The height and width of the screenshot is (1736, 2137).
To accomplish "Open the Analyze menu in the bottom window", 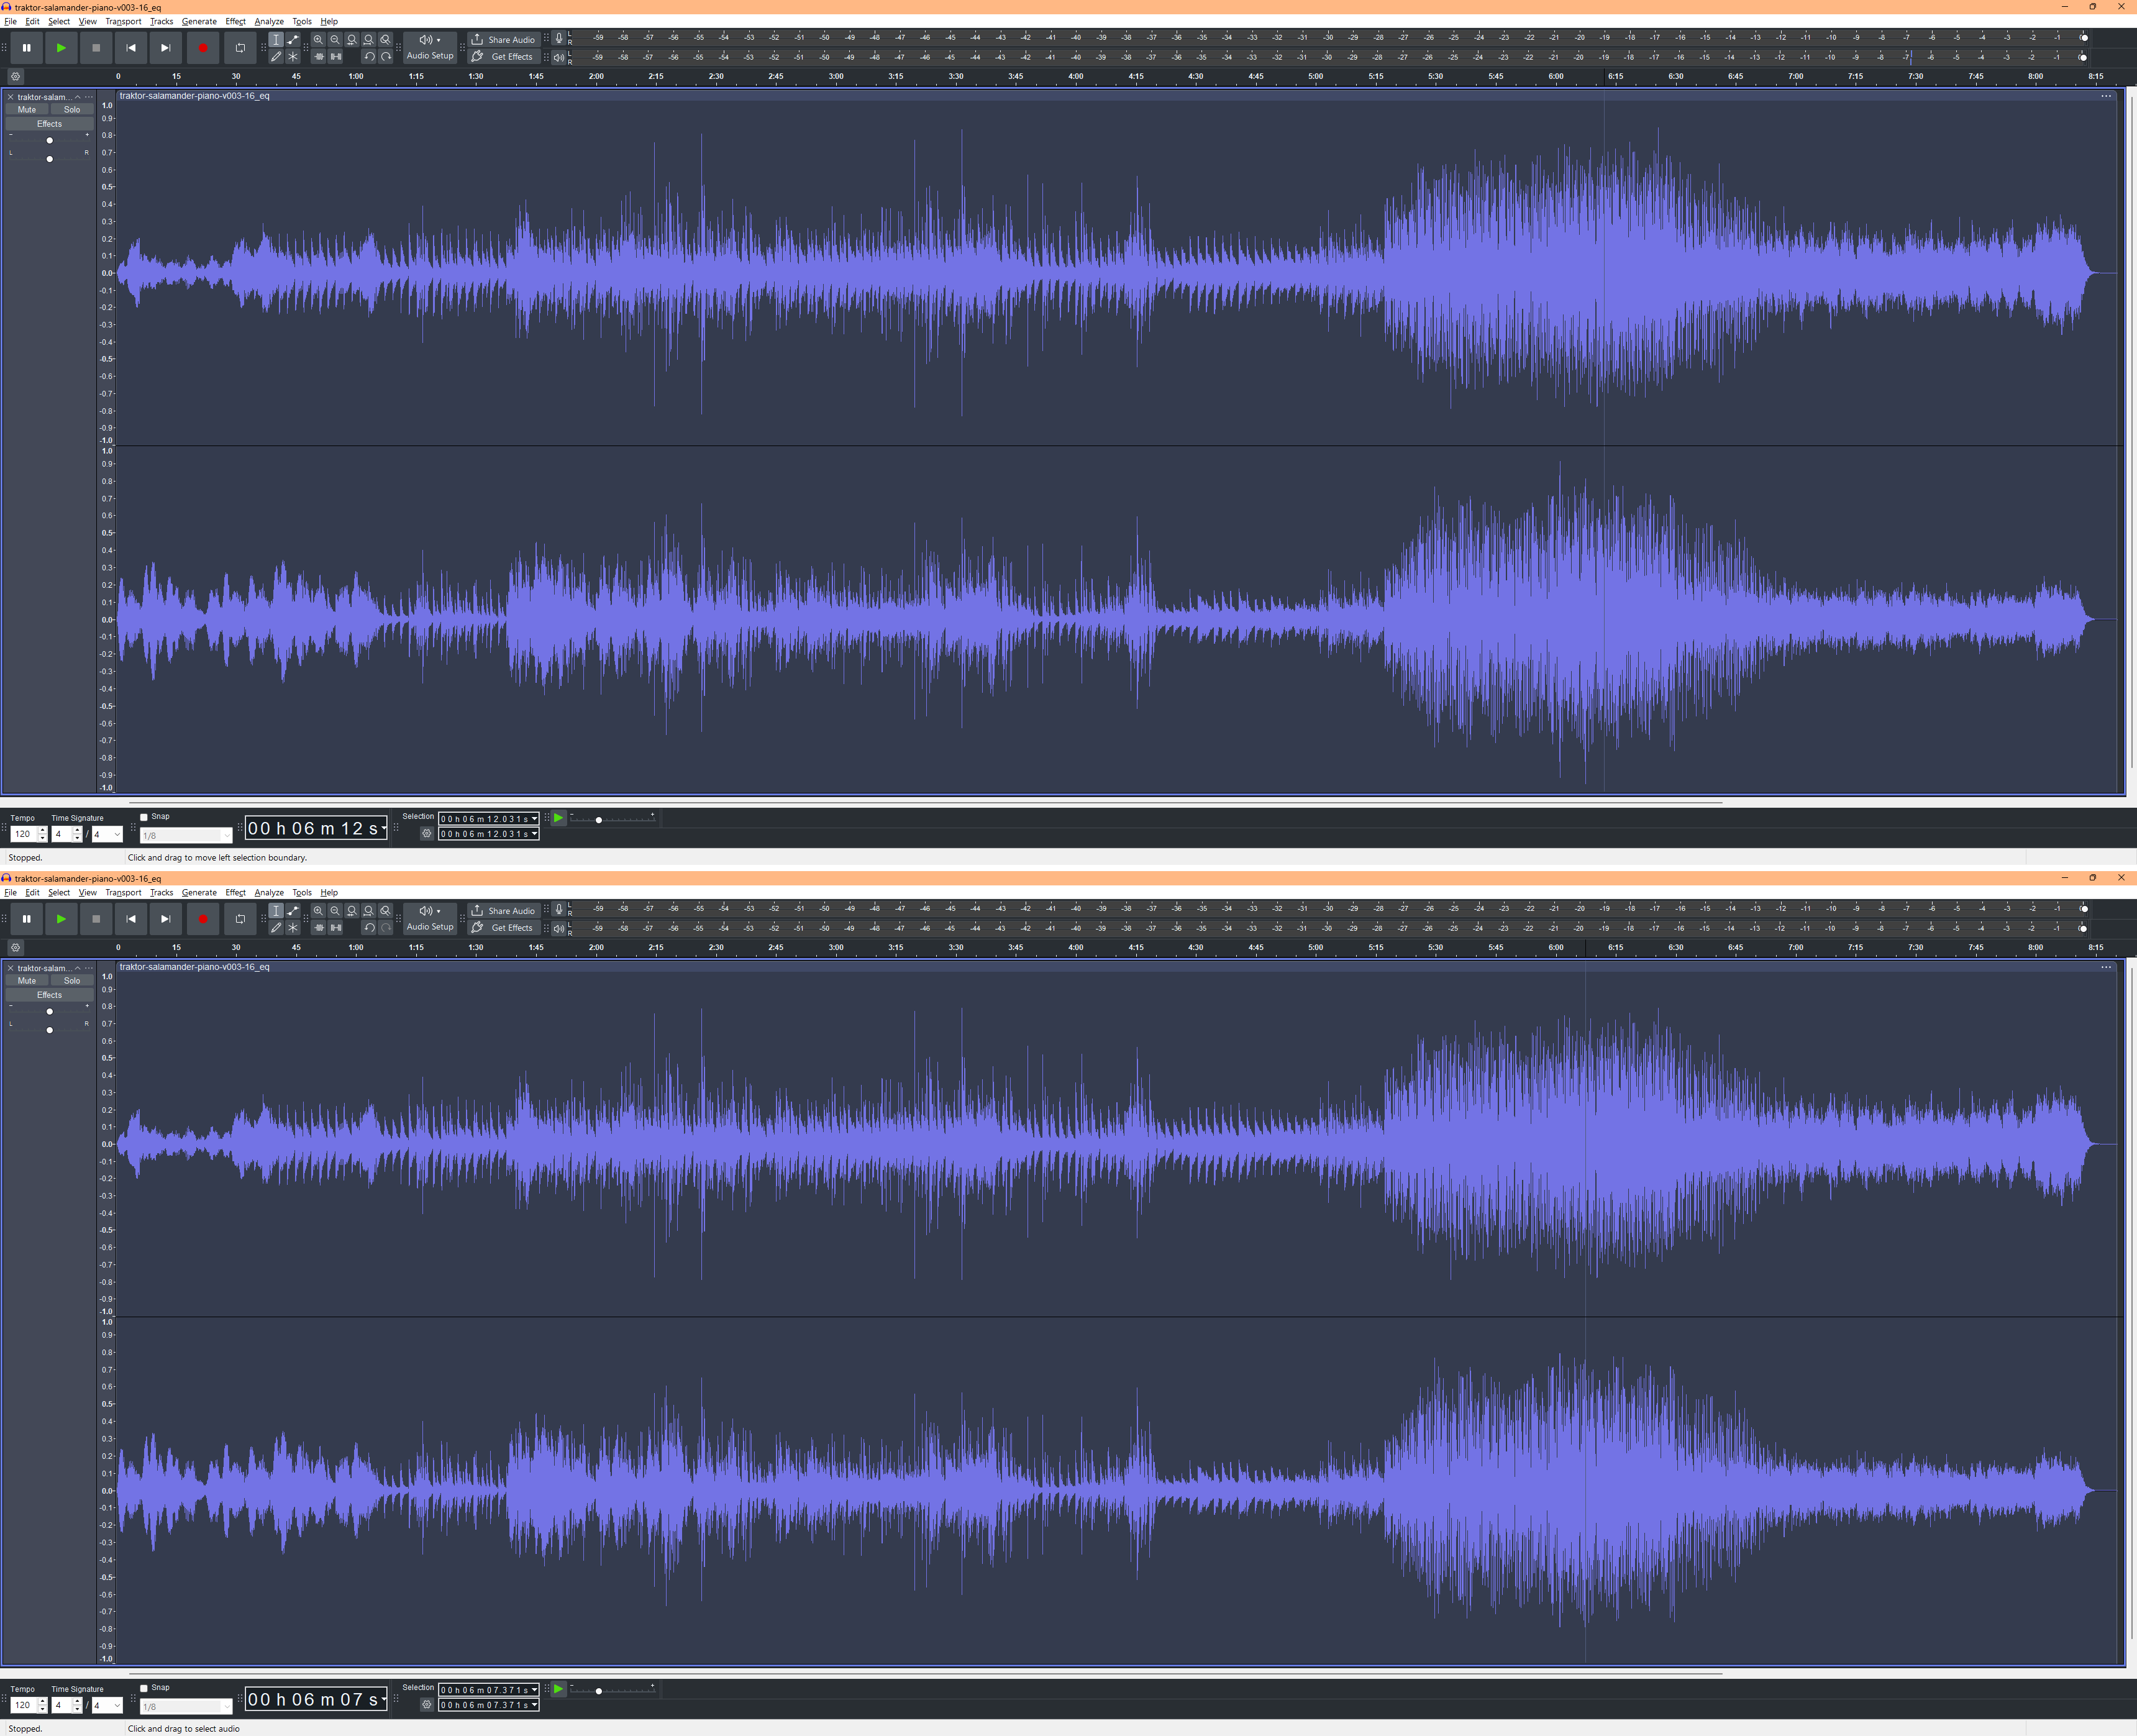I will point(268,892).
